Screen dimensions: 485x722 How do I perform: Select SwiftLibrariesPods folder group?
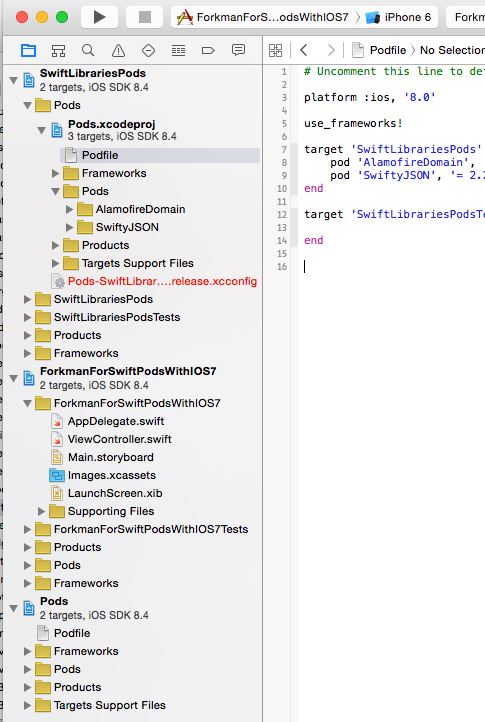[103, 299]
